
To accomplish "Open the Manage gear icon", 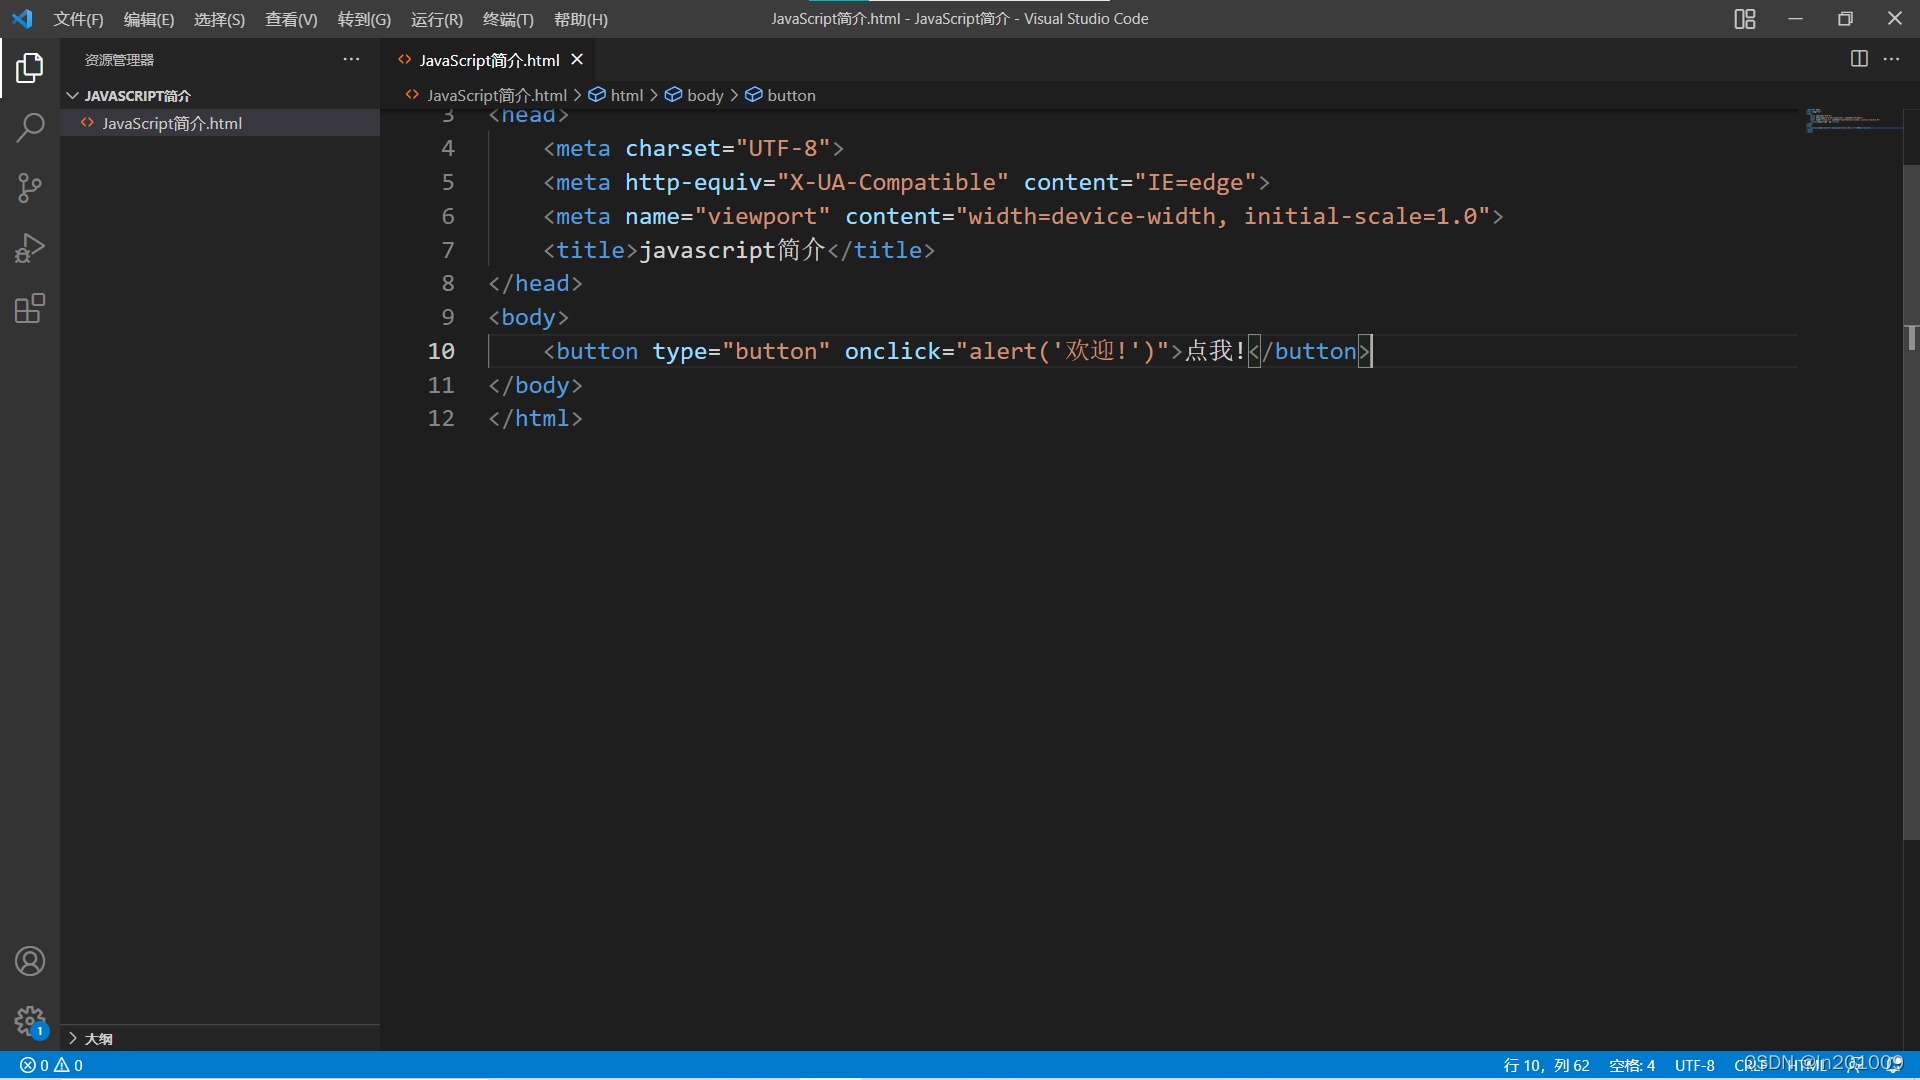I will (30, 1021).
